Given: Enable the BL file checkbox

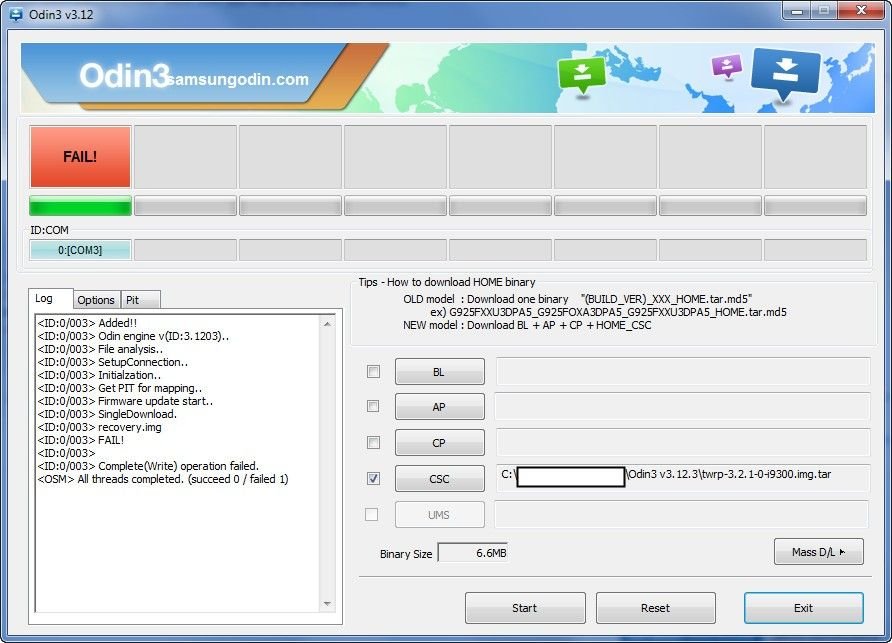Looking at the screenshot, I should (373, 372).
